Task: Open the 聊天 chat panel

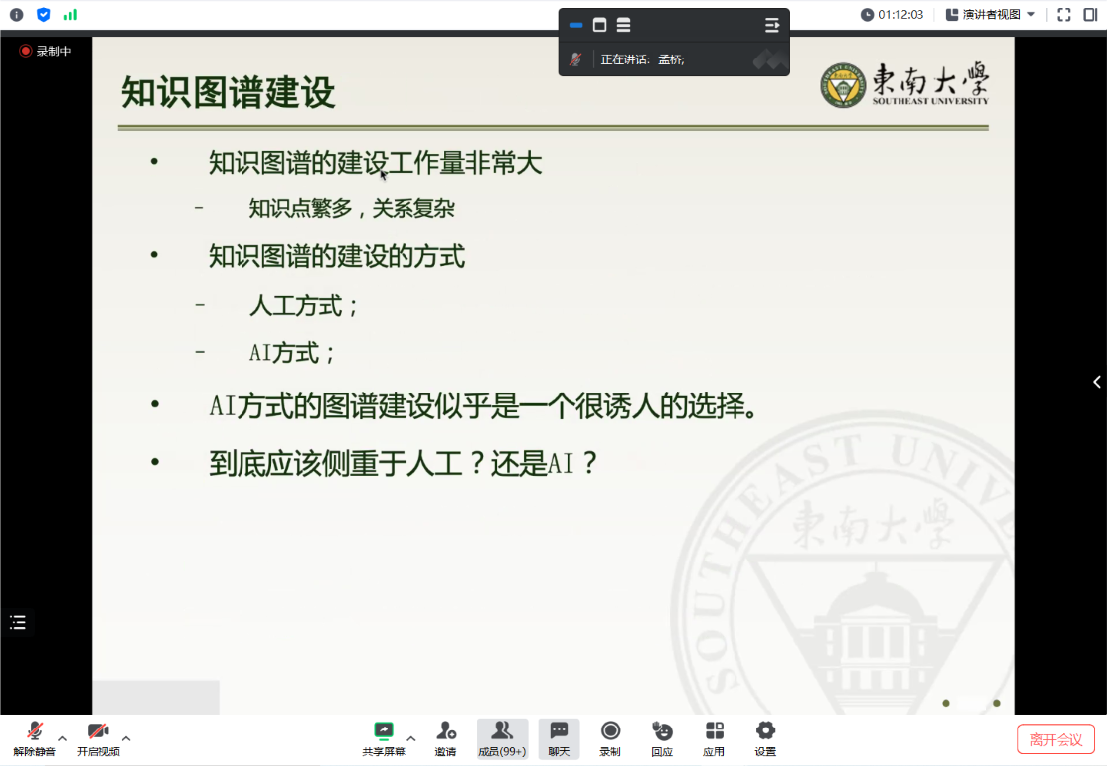Action: pos(559,739)
